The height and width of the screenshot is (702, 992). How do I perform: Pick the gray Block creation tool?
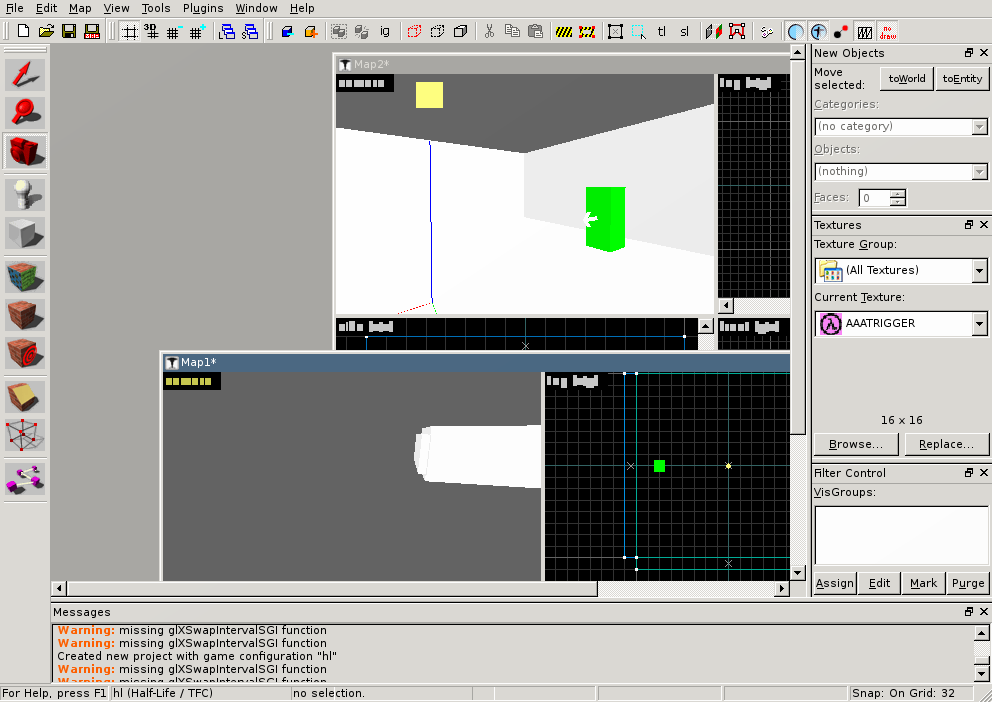tap(25, 233)
